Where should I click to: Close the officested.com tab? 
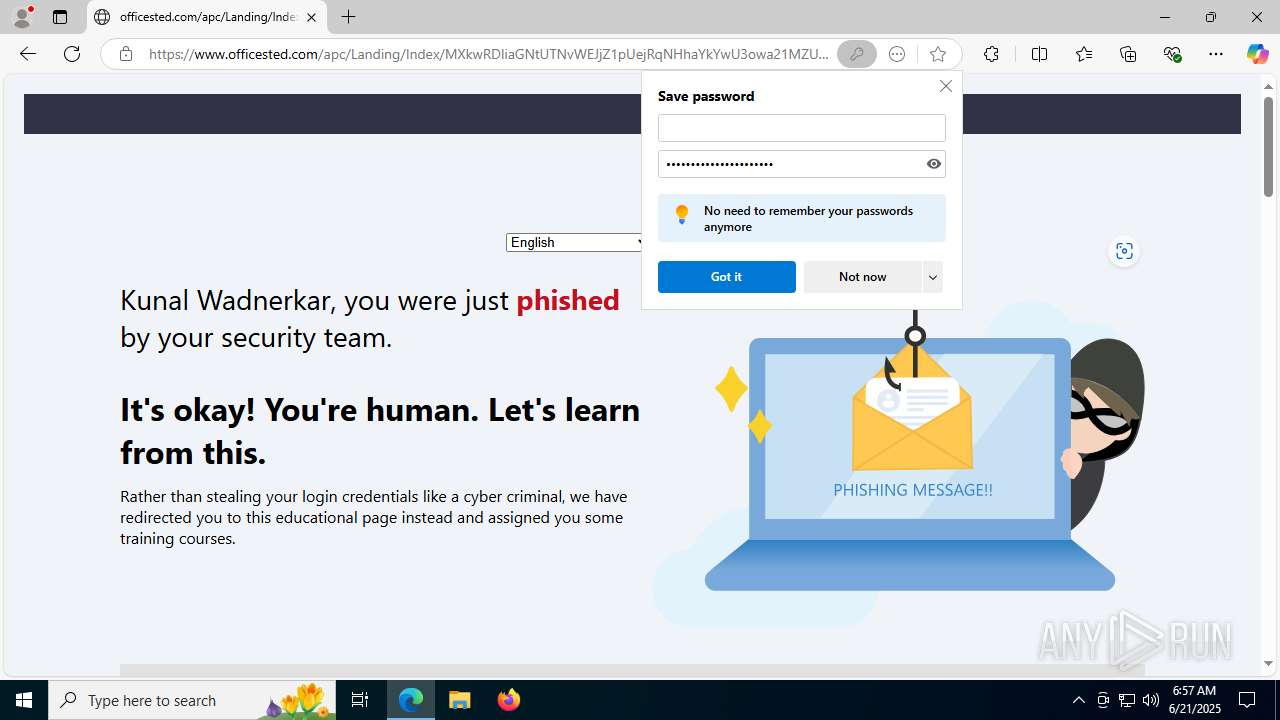[x=311, y=17]
